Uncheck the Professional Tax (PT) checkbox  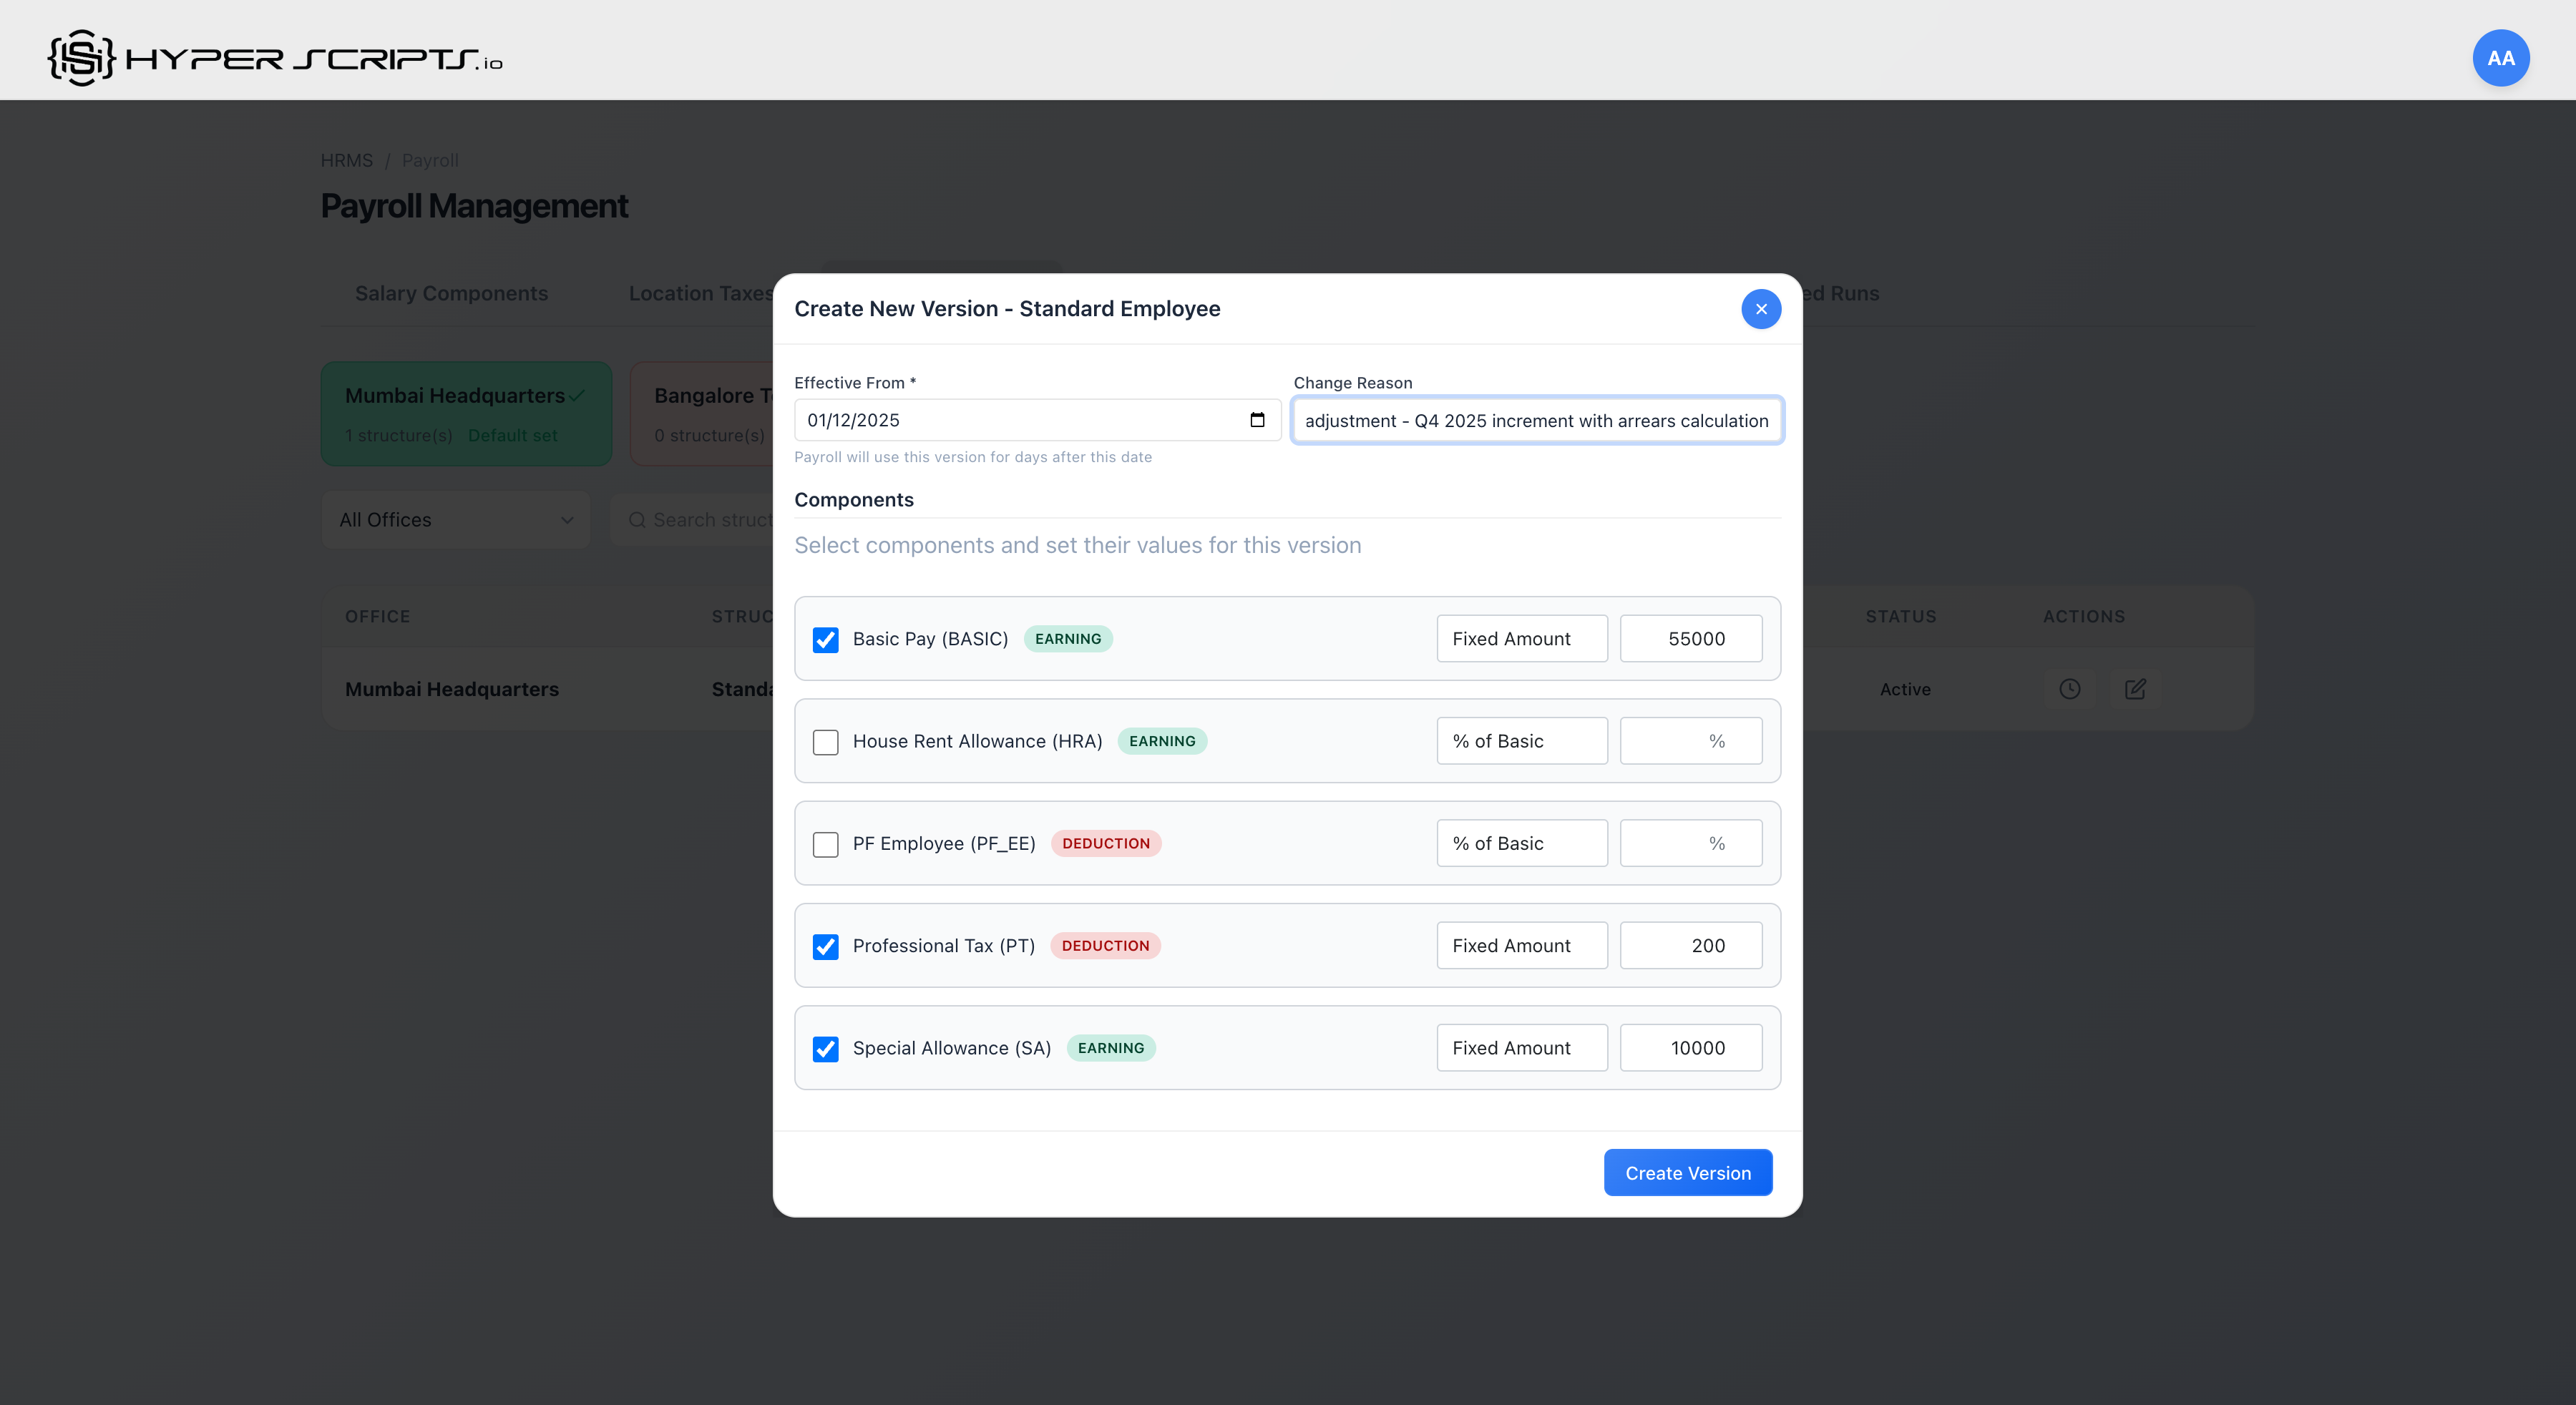click(x=825, y=946)
